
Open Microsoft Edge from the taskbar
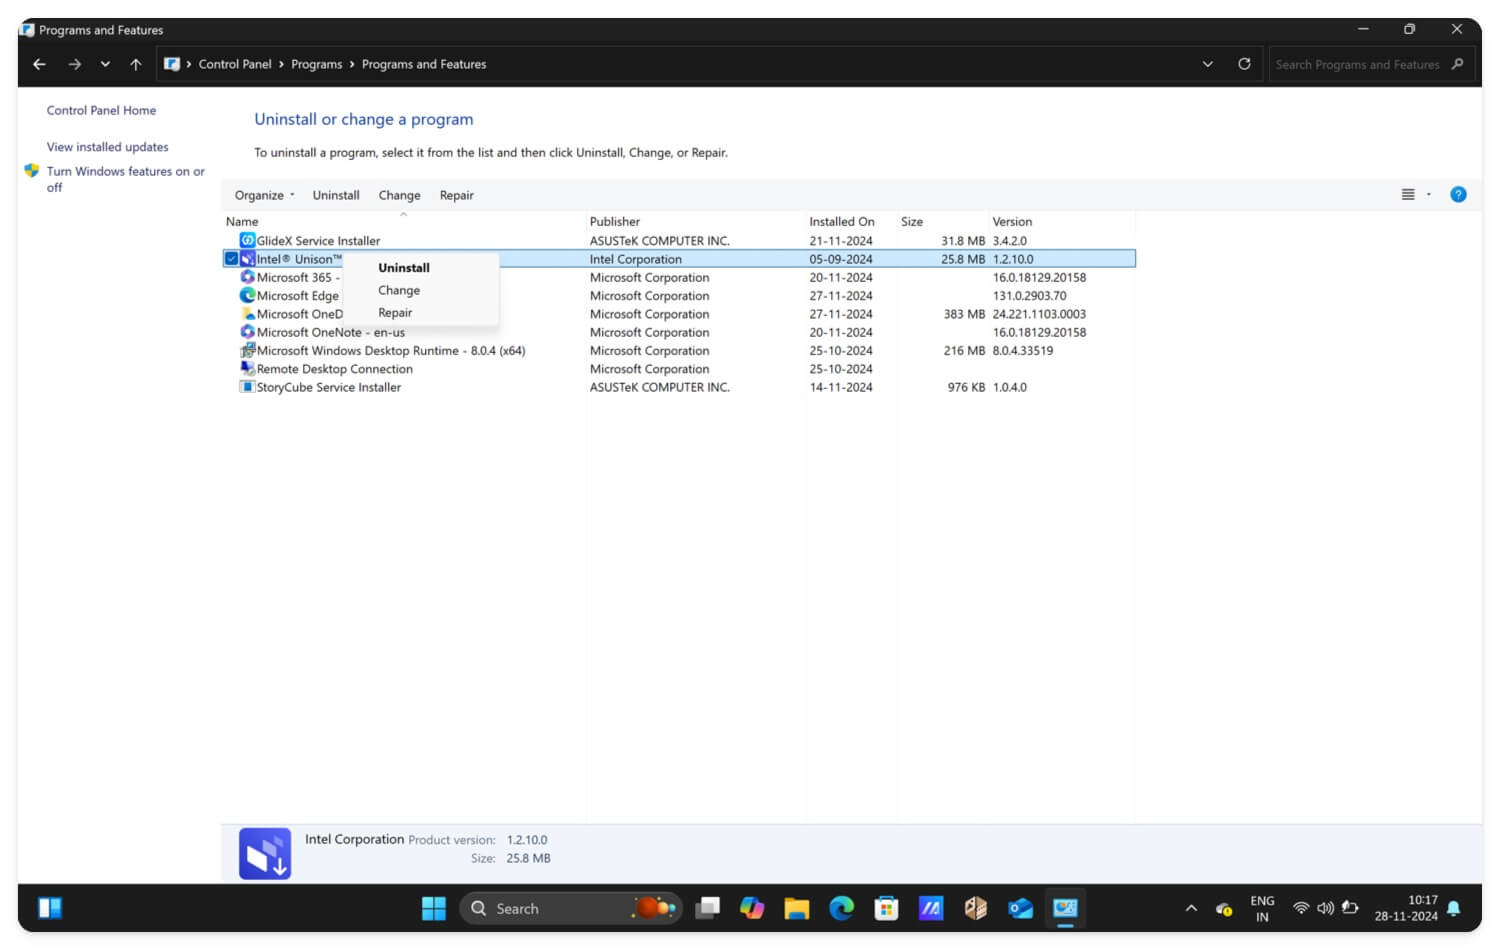(841, 908)
